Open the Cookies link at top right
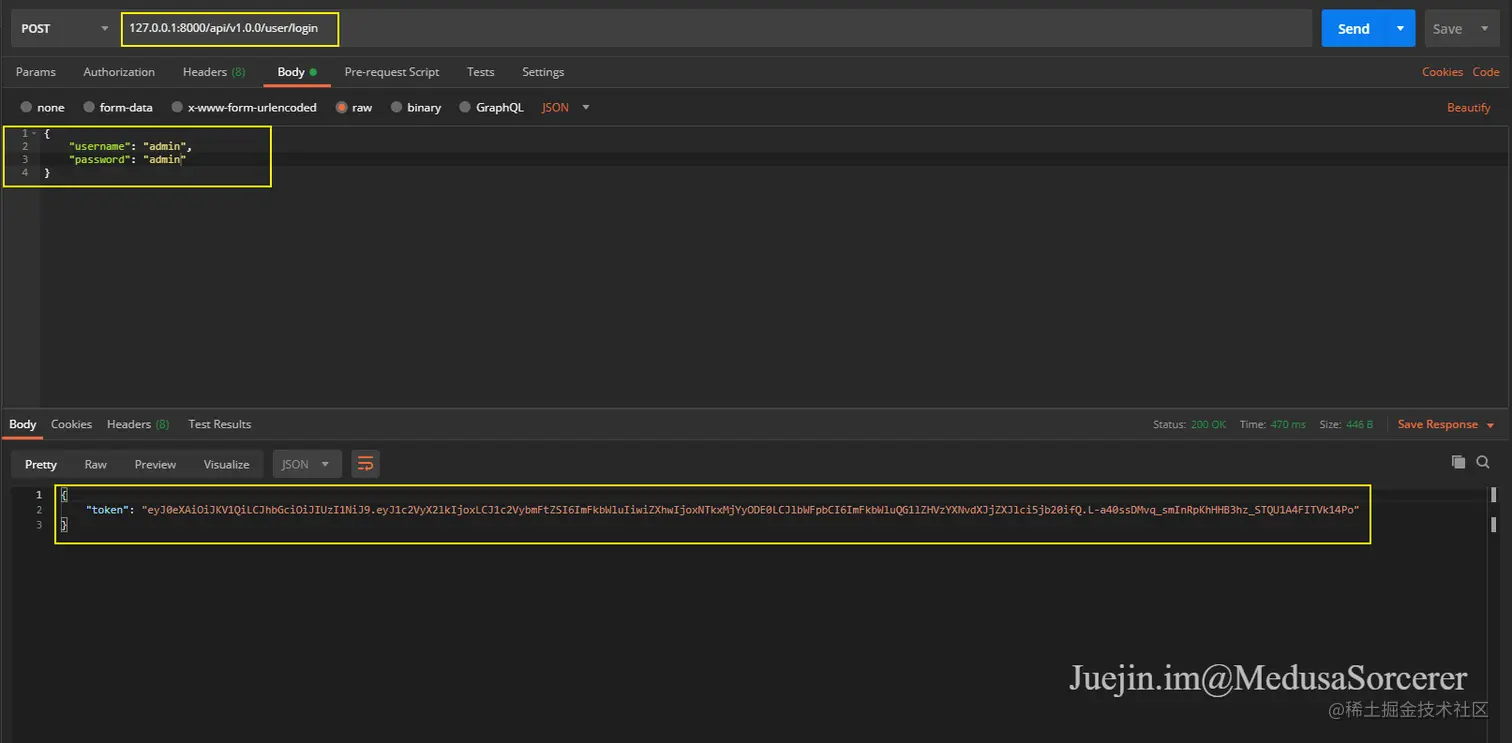The height and width of the screenshot is (743, 1512). click(1442, 72)
